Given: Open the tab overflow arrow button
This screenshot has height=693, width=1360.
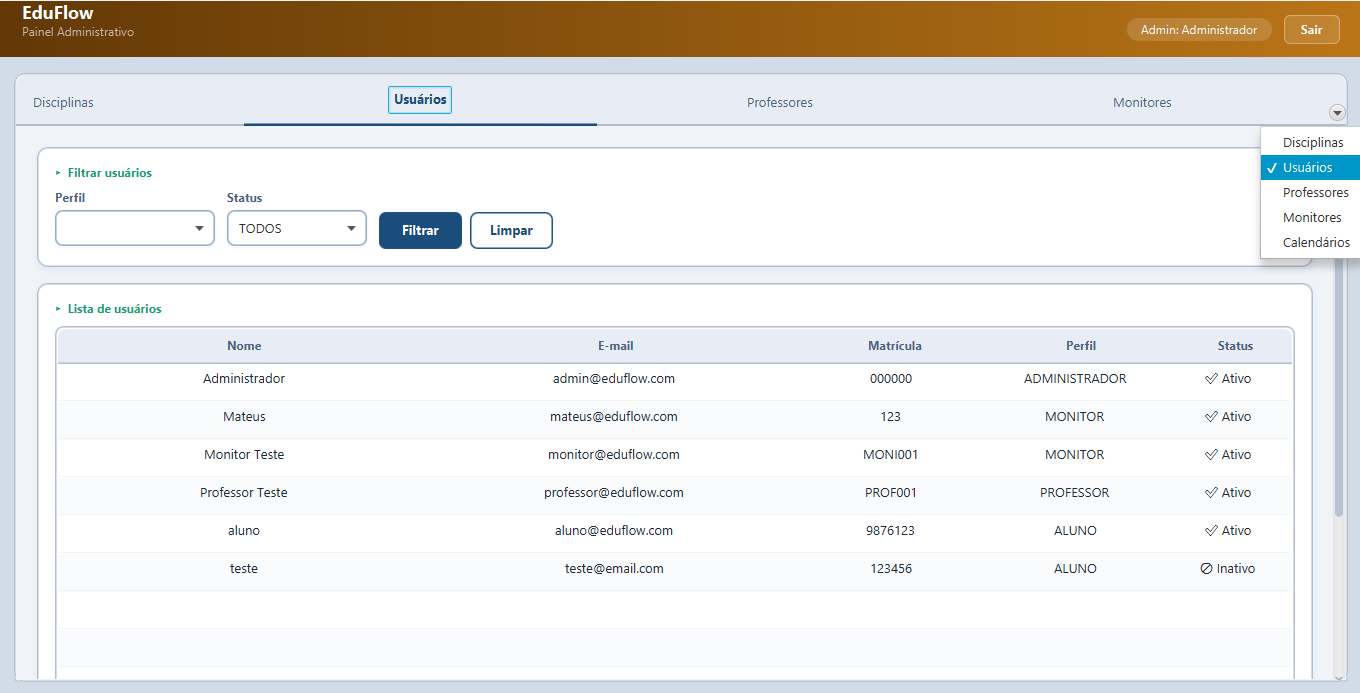Looking at the screenshot, I should [x=1337, y=113].
